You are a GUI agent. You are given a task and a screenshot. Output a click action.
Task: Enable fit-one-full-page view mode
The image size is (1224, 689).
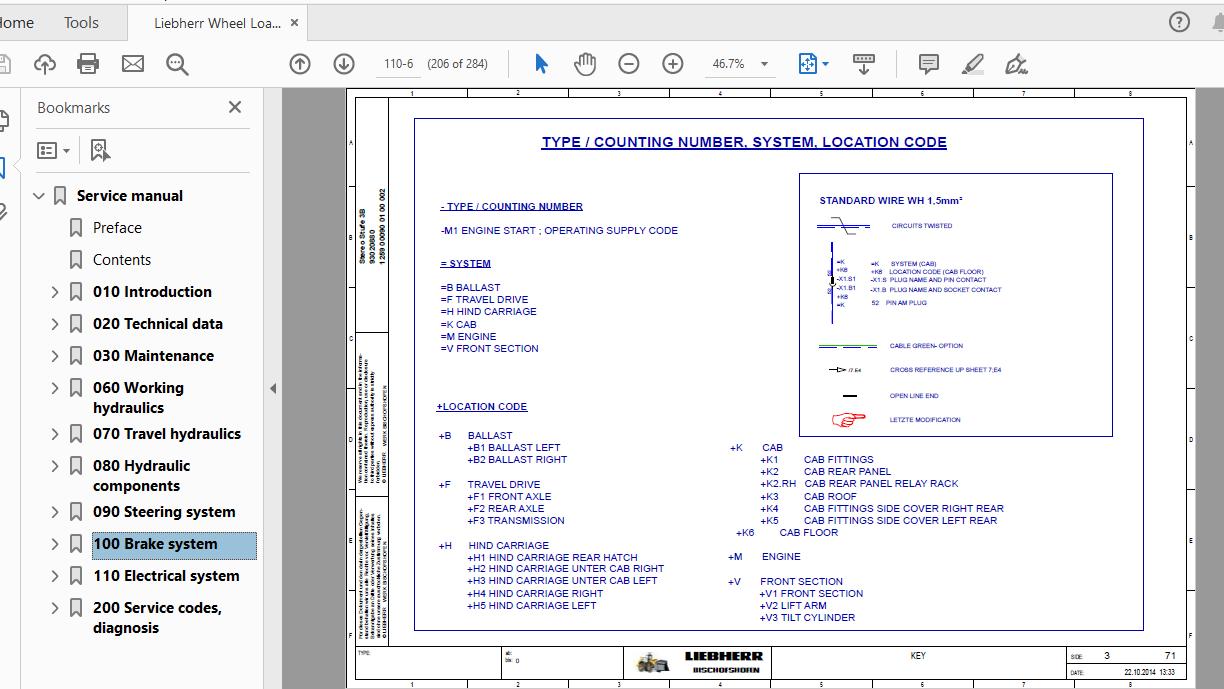point(806,63)
